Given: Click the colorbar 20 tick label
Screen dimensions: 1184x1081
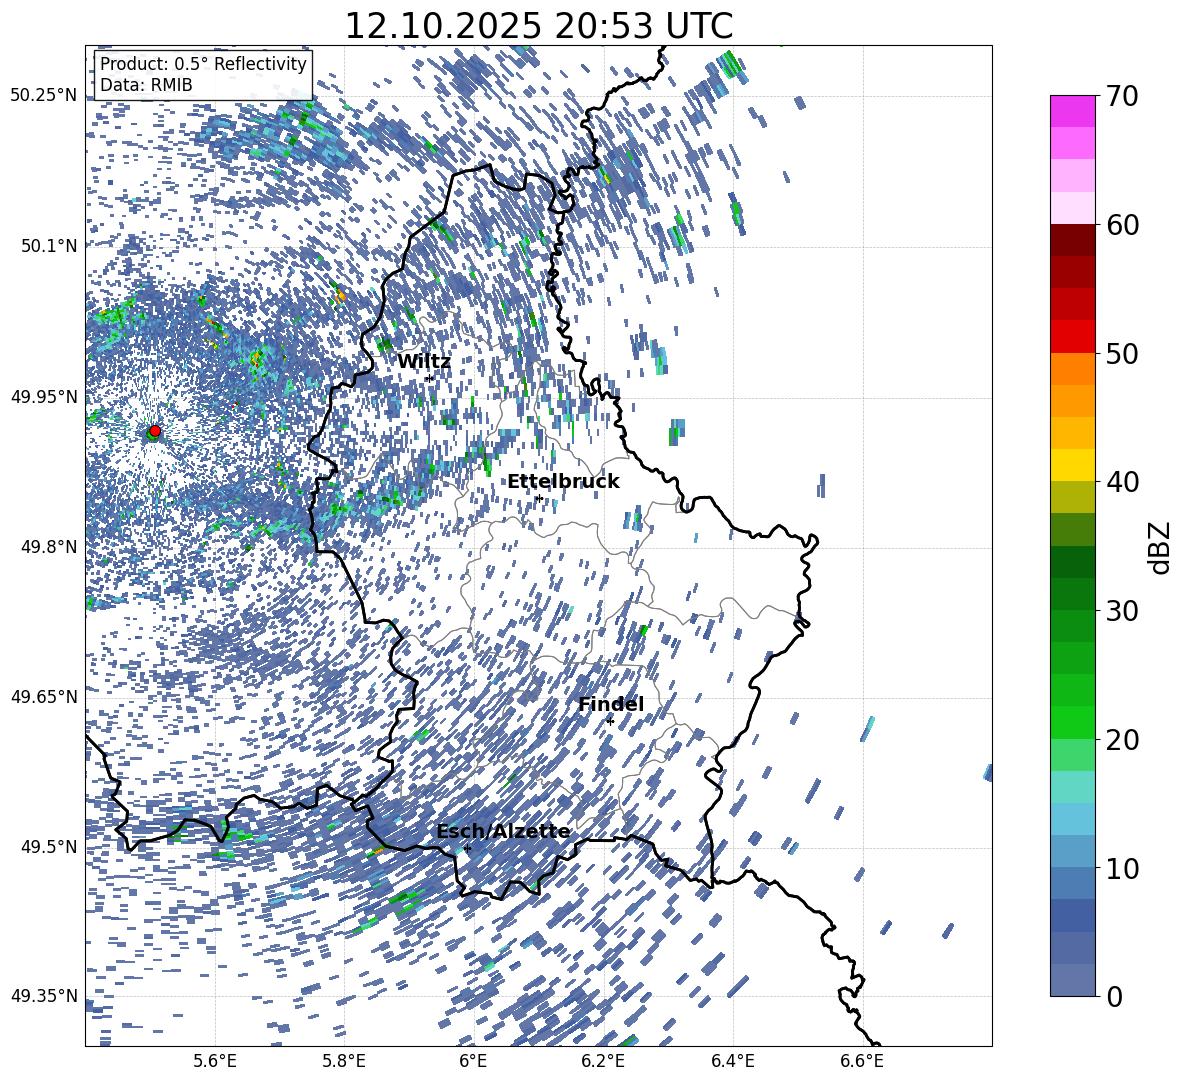Looking at the screenshot, I should (1122, 739).
